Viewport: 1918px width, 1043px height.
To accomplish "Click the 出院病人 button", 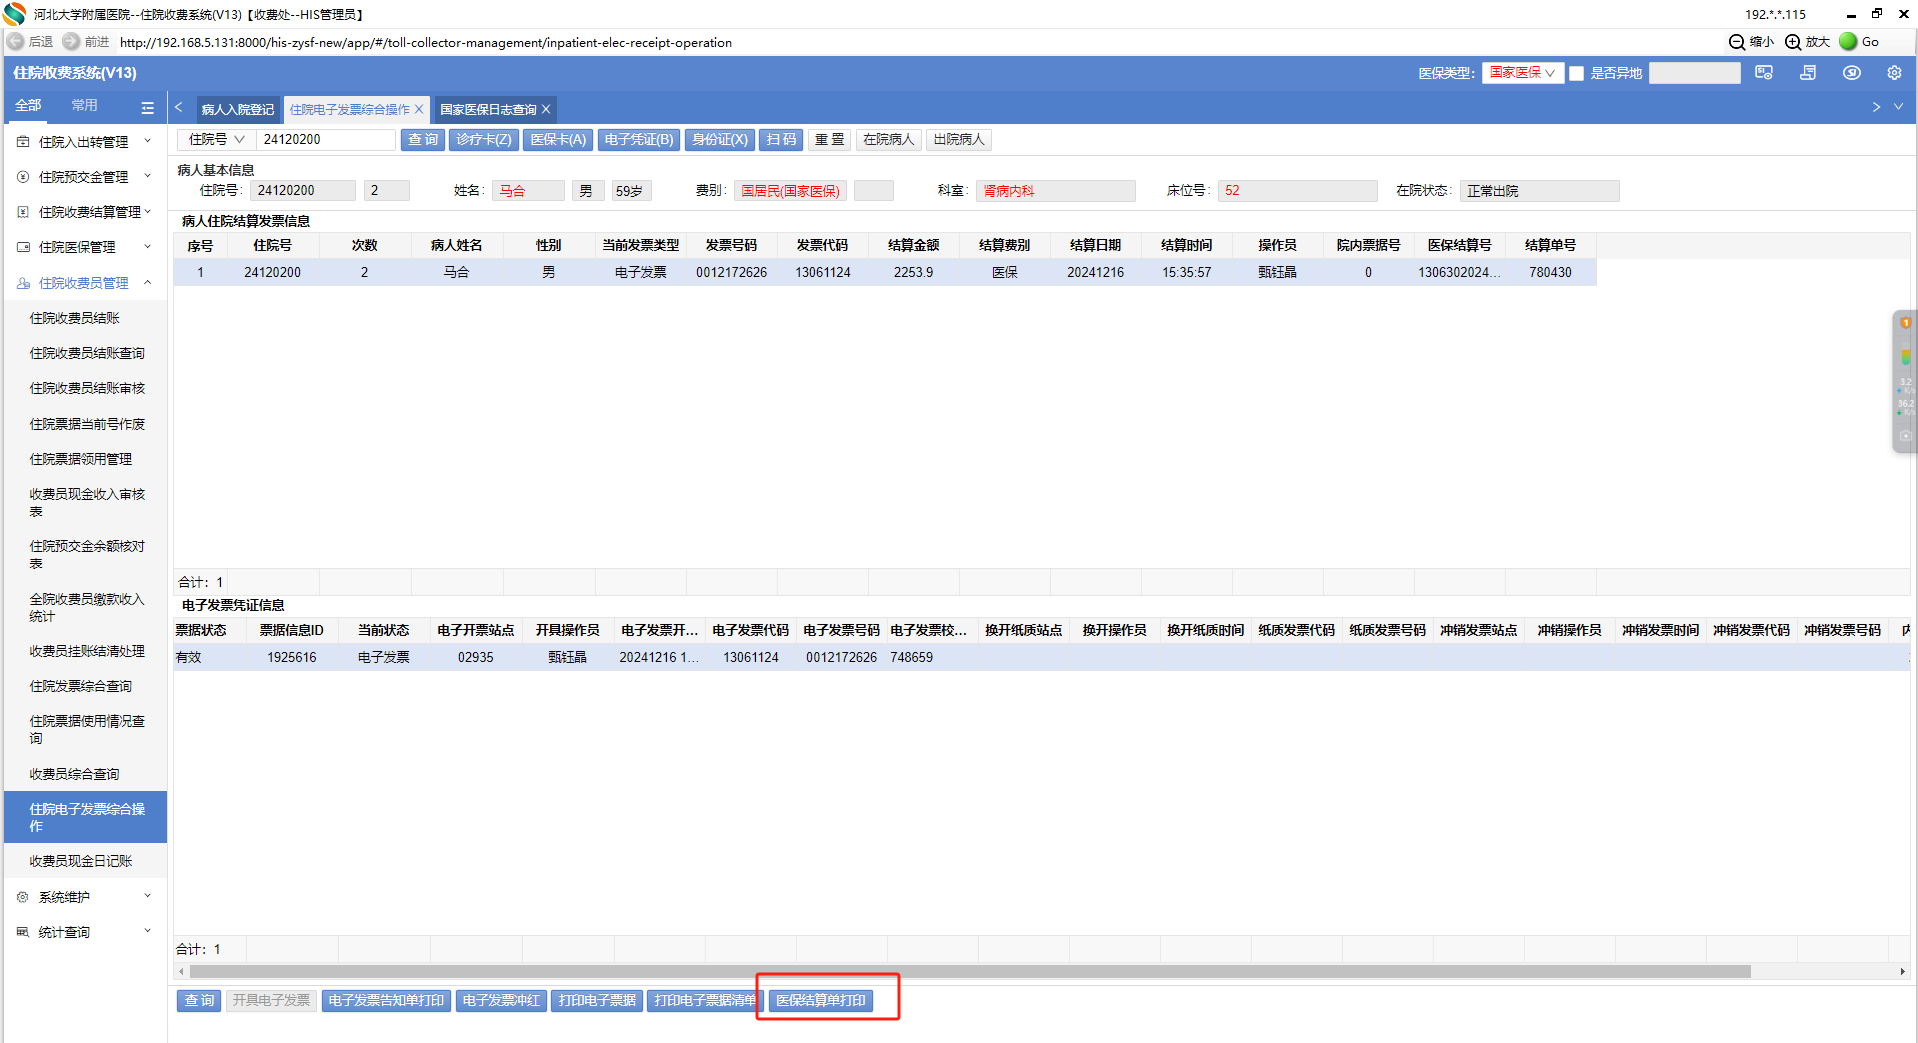I will (959, 140).
